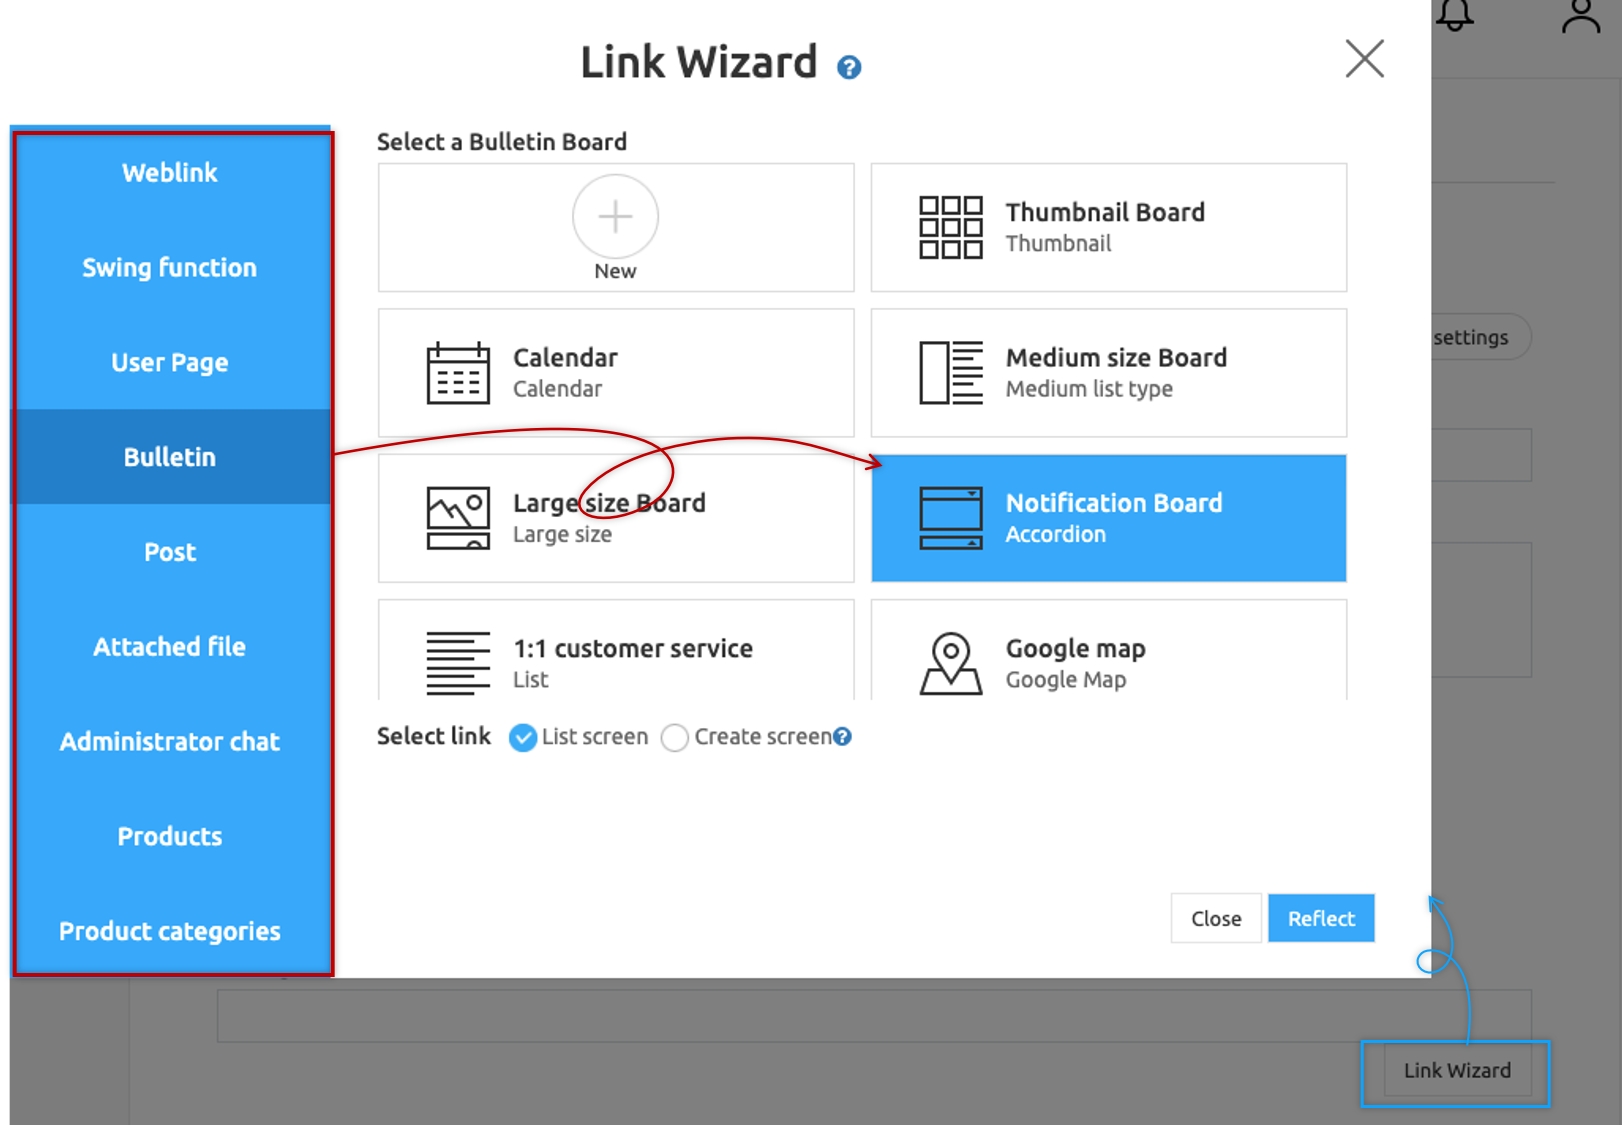Click the Link Wizard button
This screenshot has width=1622, height=1125.
tap(1457, 1071)
